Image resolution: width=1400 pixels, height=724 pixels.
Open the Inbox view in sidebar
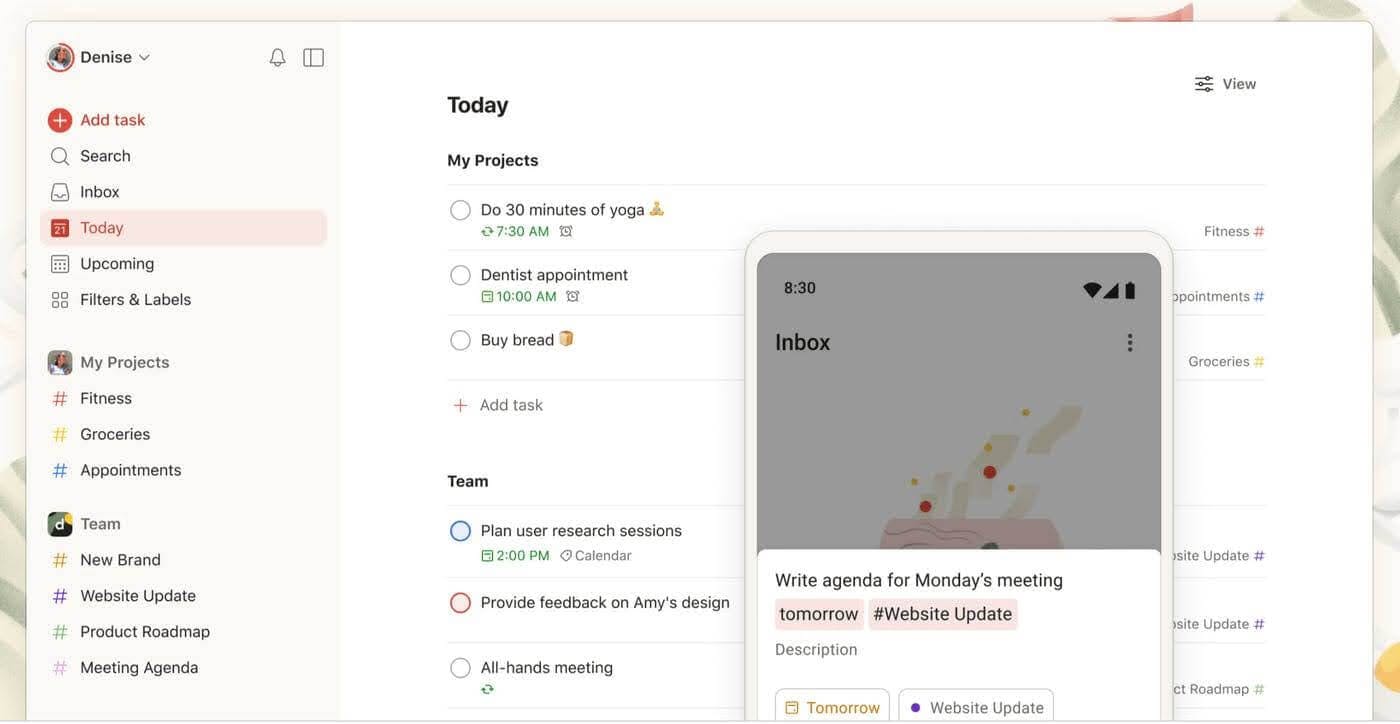99,192
